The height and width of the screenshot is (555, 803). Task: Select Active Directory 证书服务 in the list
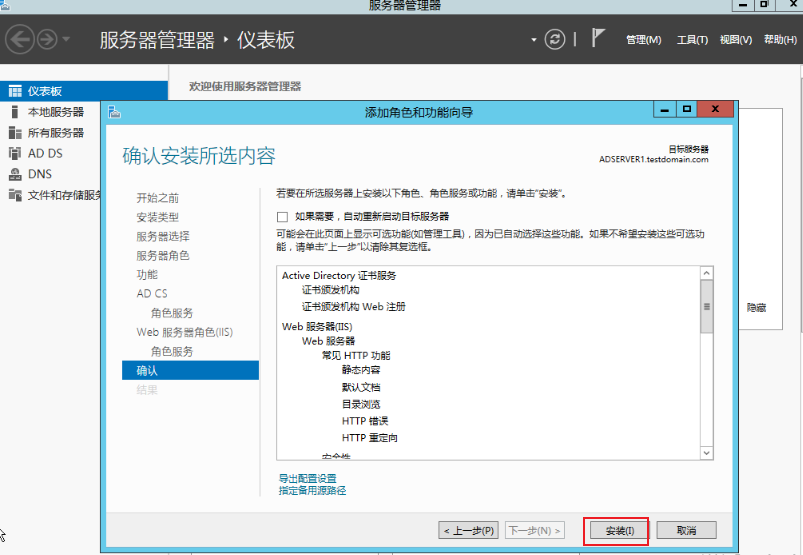coord(339,275)
